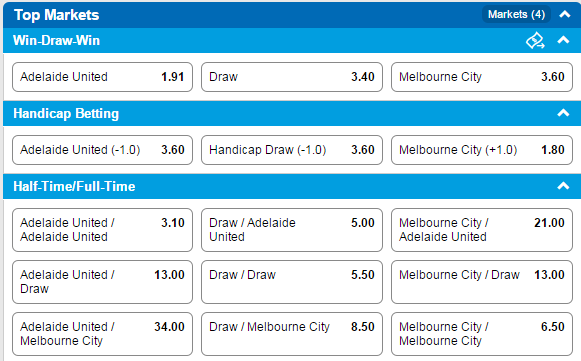Viewport: 581px width, 361px height.
Task: Select Melbourne City to win at 3.60
Action: [x=482, y=77]
